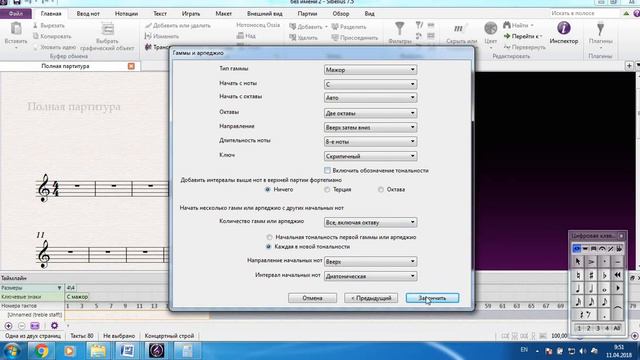Open the Начать с ноты dropdown
640x360 pixels.
coord(370,84)
